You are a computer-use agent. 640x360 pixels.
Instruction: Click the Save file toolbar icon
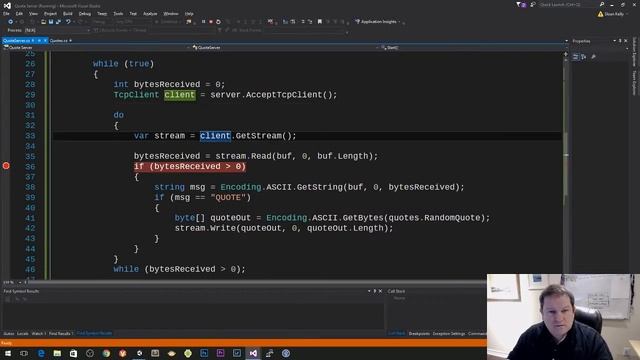coord(51,22)
